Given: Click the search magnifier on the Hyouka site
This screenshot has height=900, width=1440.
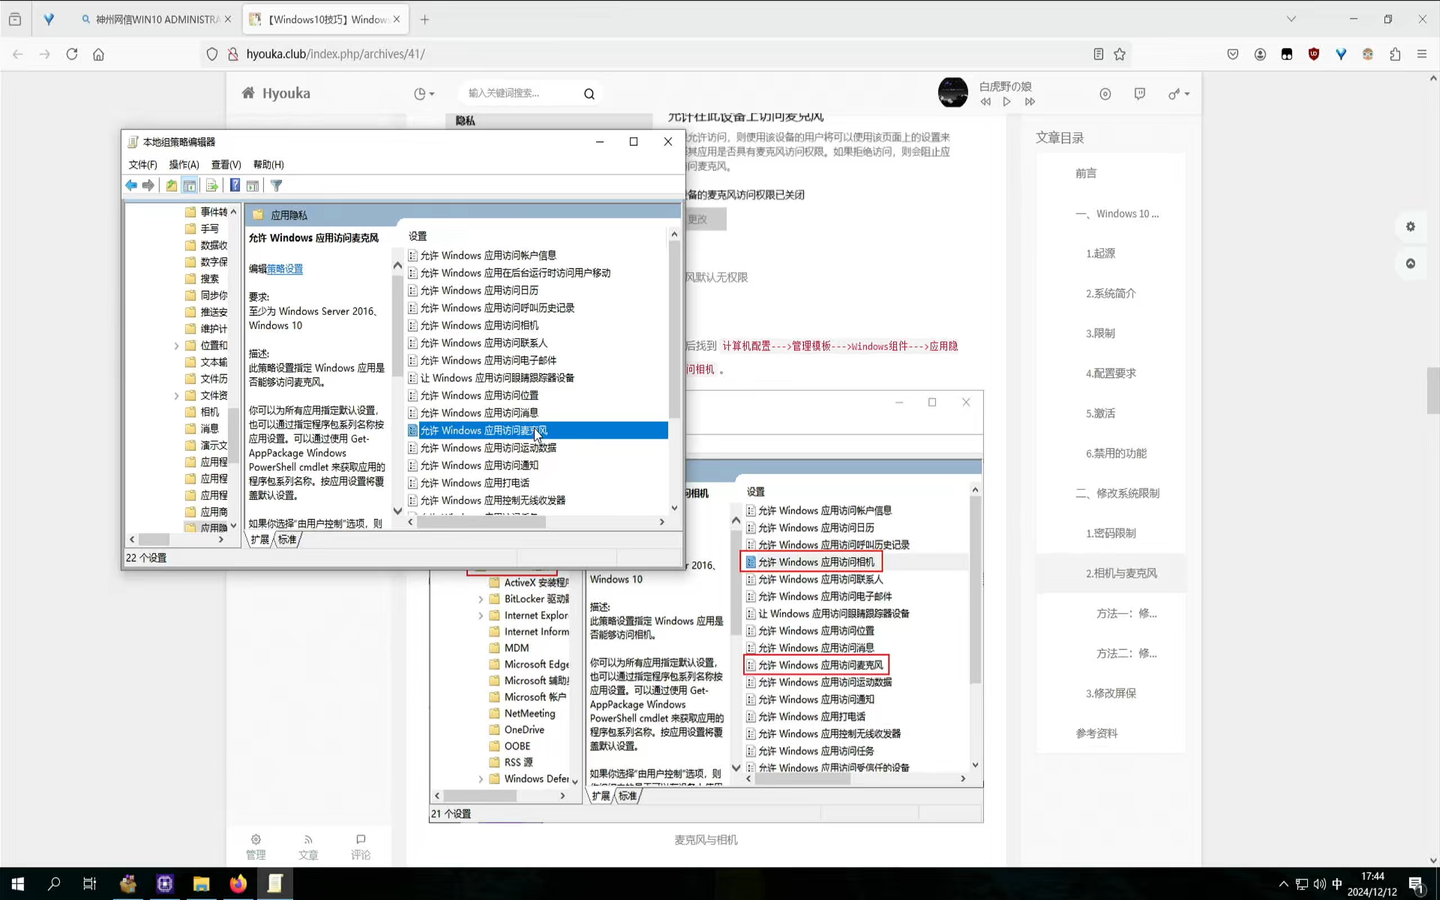Looking at the screenshot, I should [589, 94].
